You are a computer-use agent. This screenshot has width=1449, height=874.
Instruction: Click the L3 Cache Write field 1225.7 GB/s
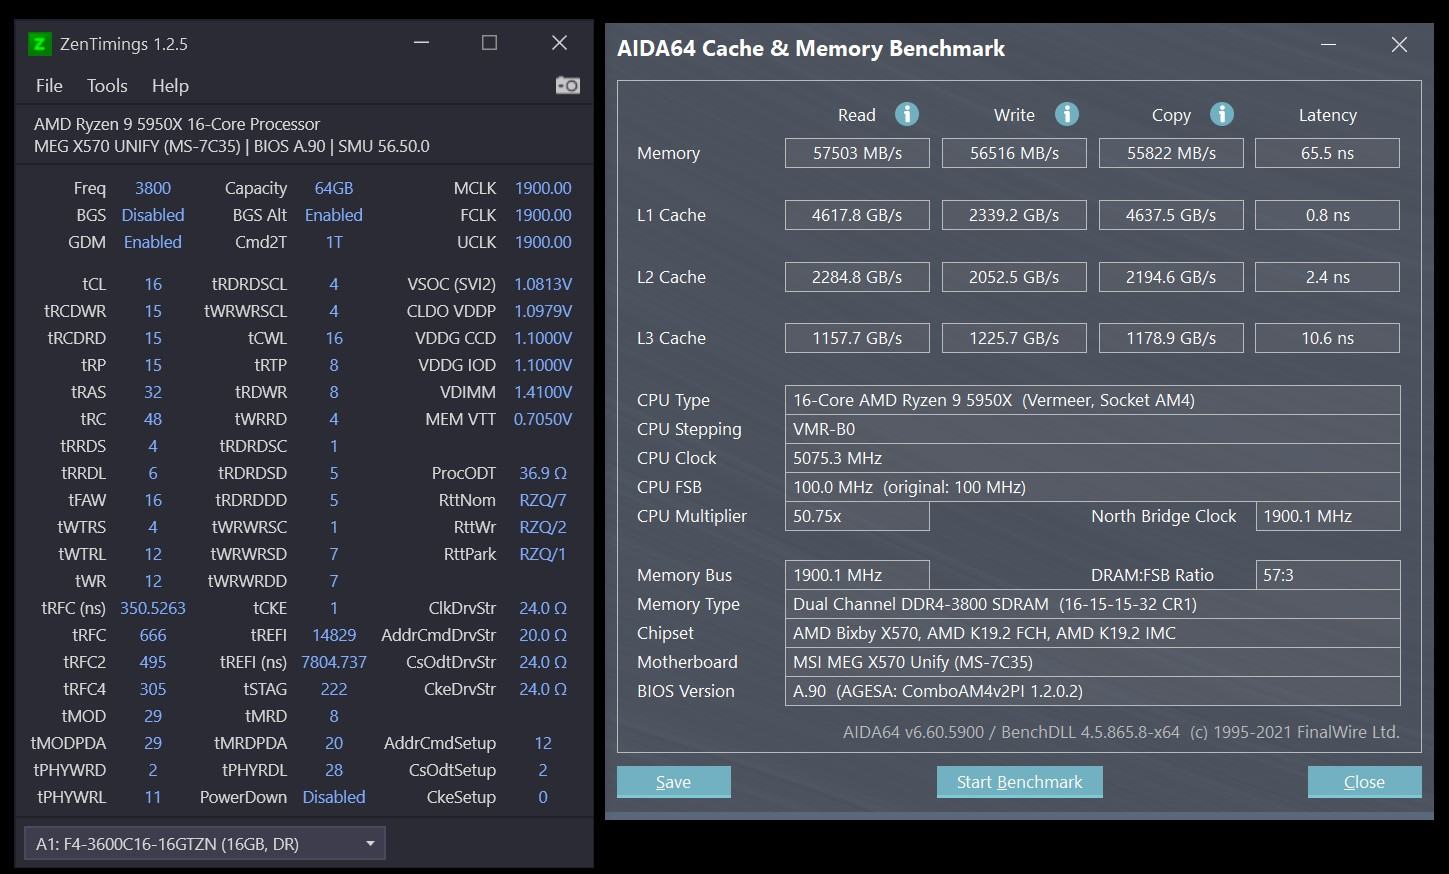click(1014, 338)
